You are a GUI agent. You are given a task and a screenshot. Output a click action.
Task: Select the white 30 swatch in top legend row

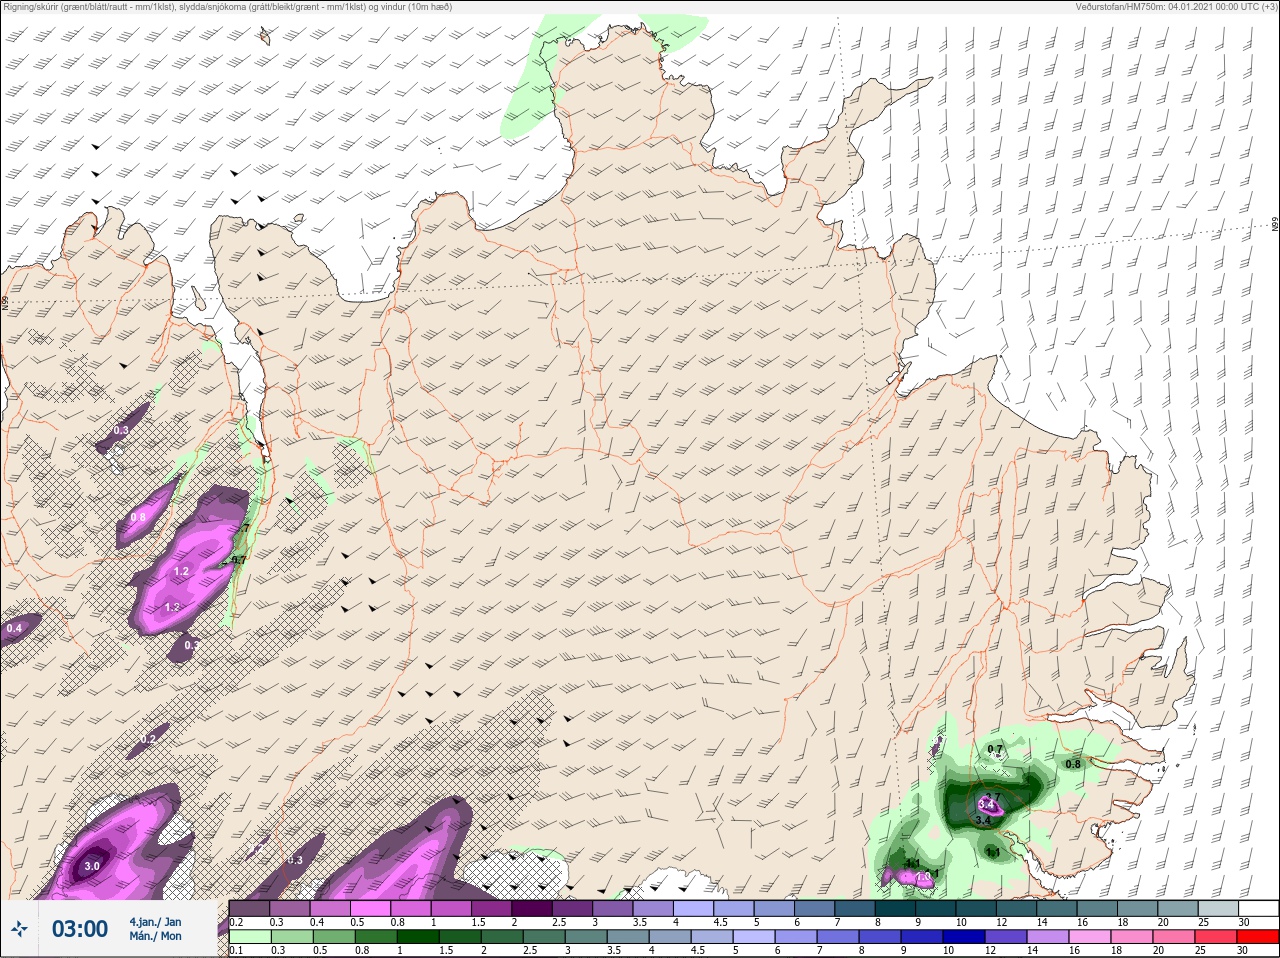coord(1257,908)
